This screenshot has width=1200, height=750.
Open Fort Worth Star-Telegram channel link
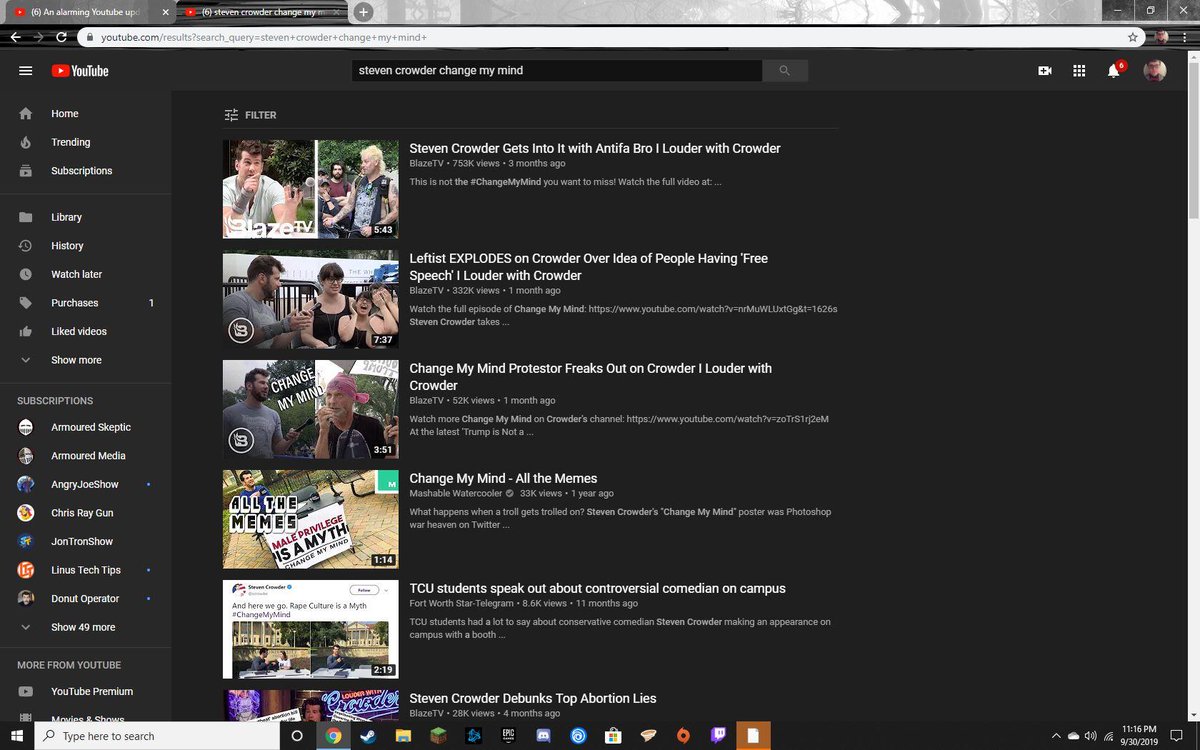461,603
